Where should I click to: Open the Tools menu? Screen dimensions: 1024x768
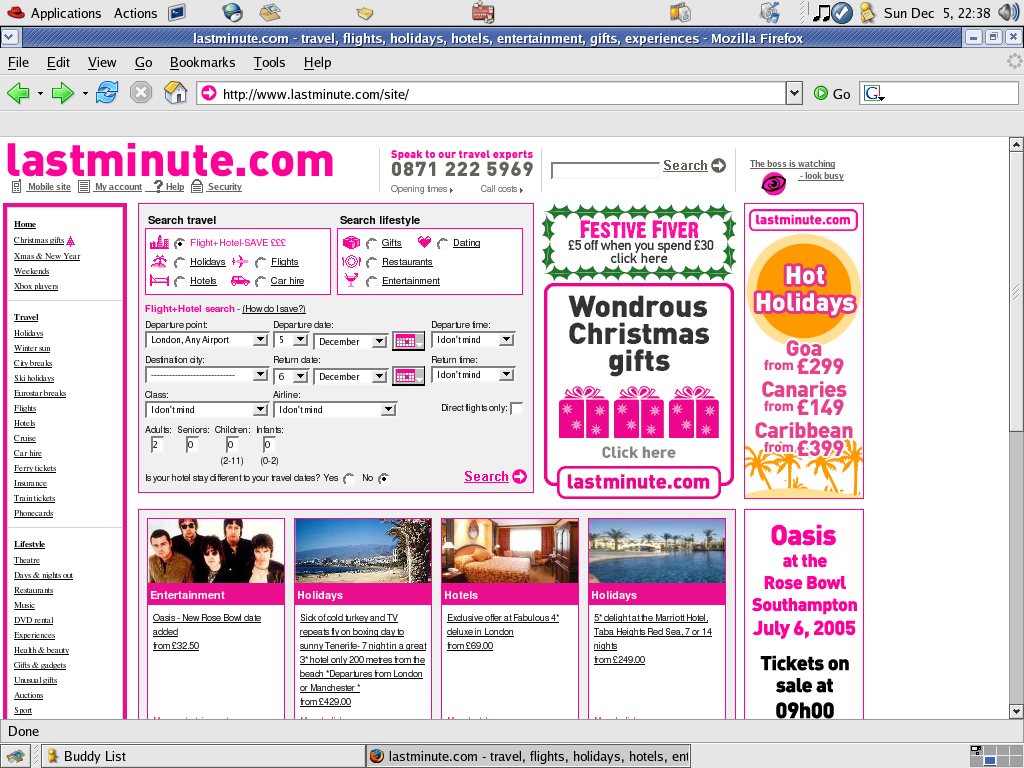[x=269, y=62]
